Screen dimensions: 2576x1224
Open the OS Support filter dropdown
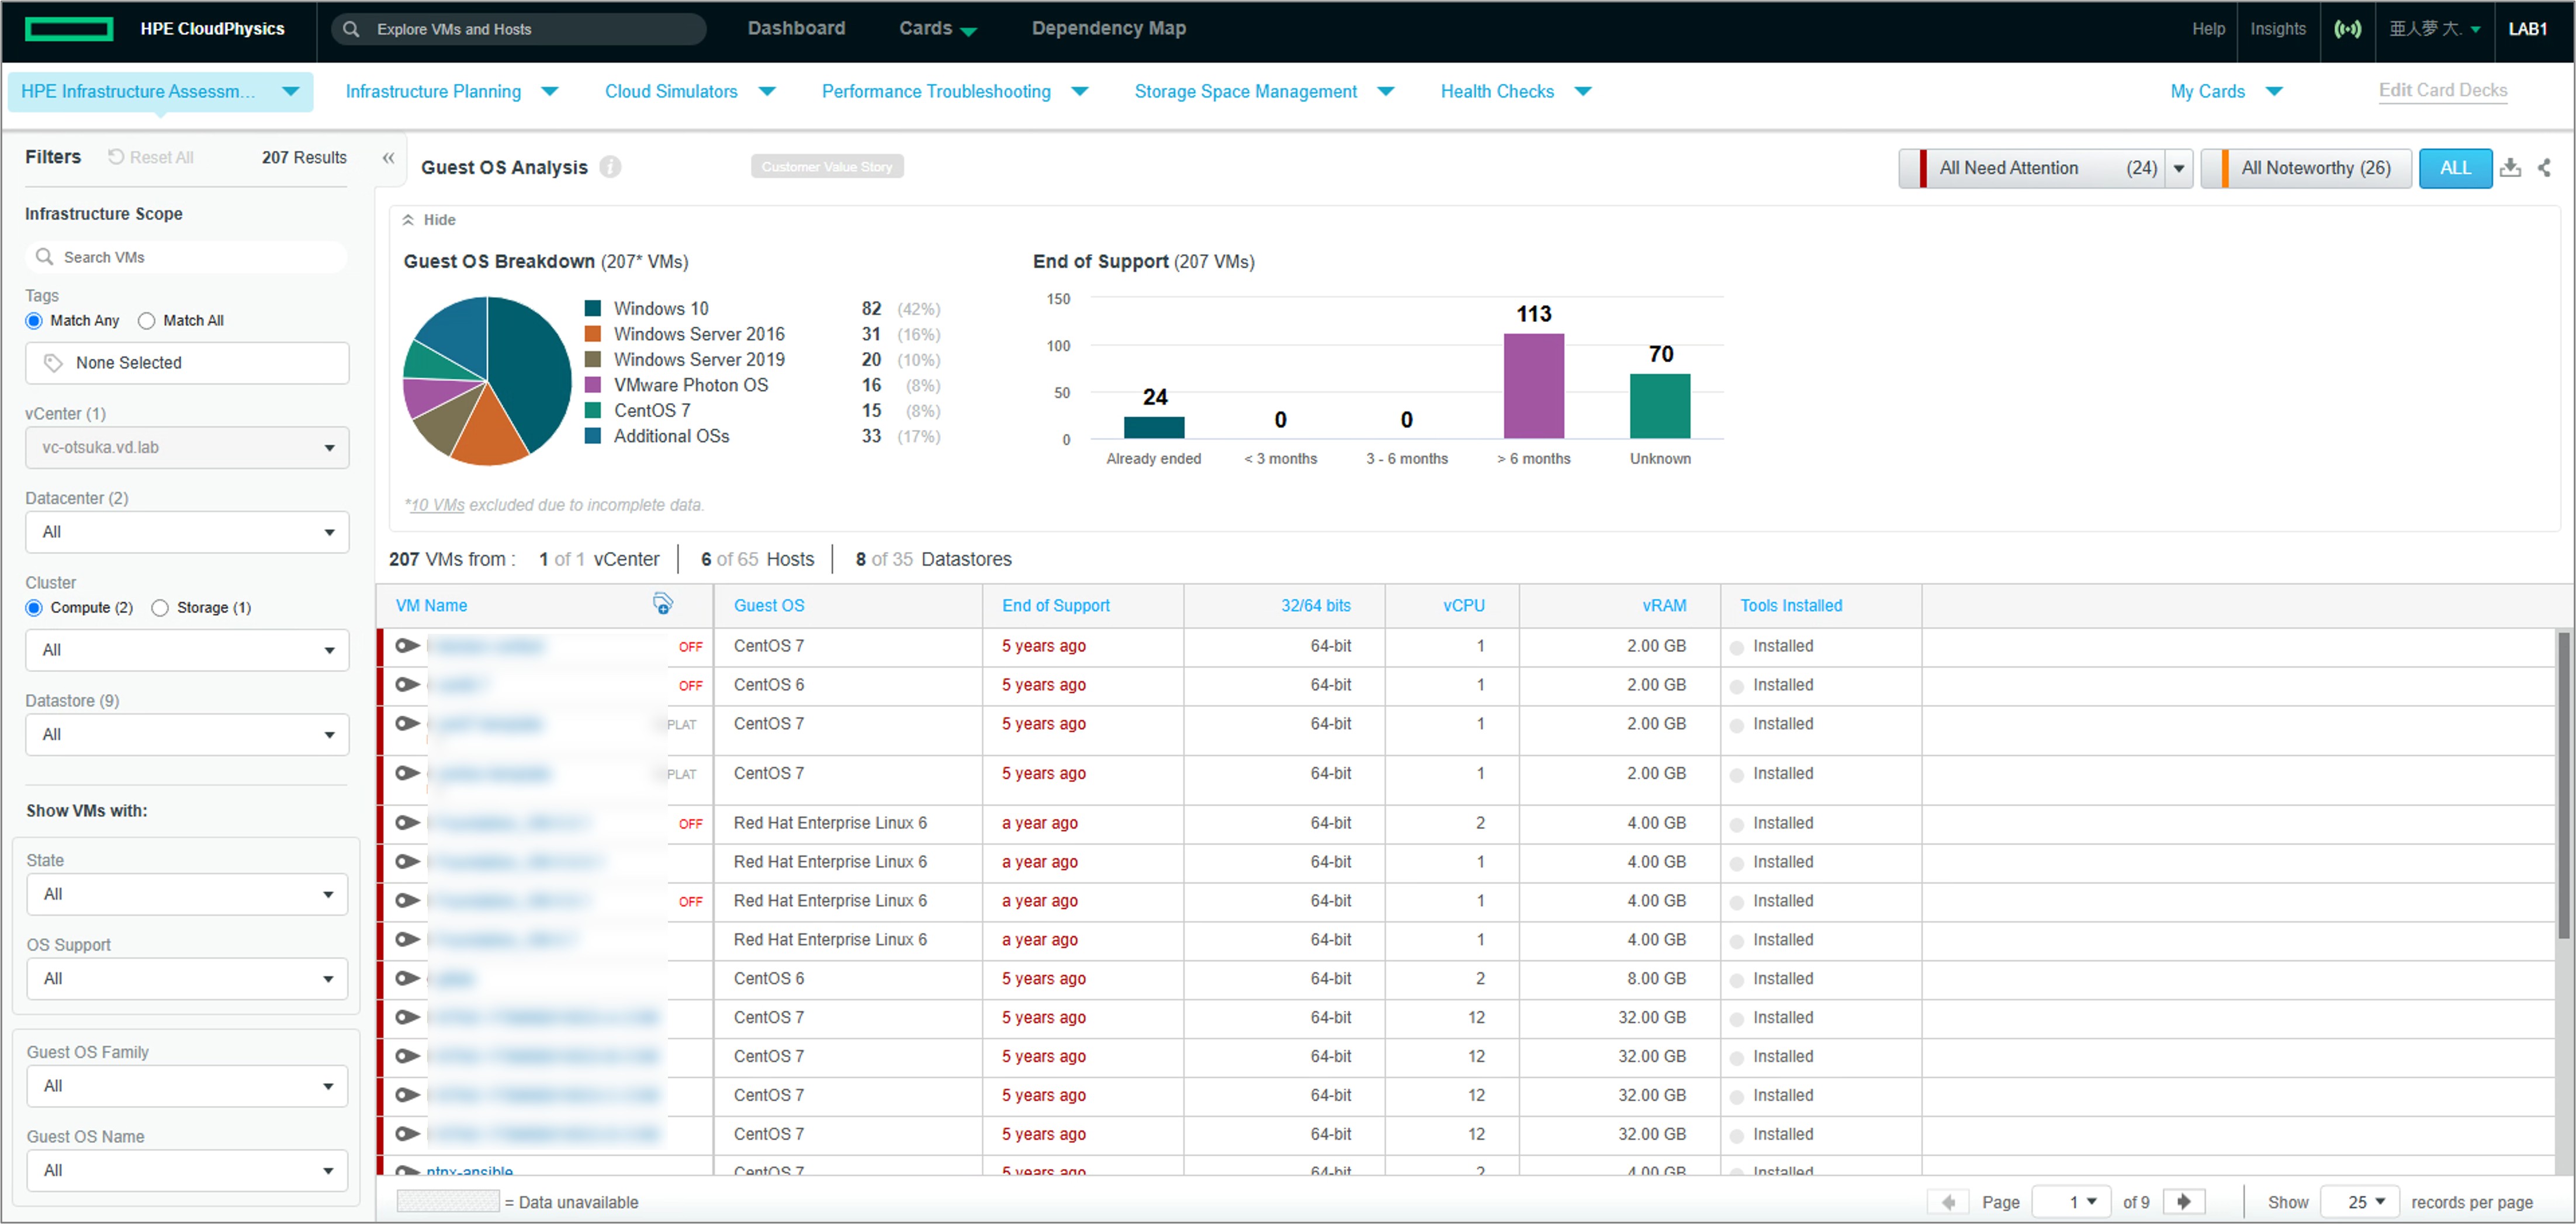187,979
